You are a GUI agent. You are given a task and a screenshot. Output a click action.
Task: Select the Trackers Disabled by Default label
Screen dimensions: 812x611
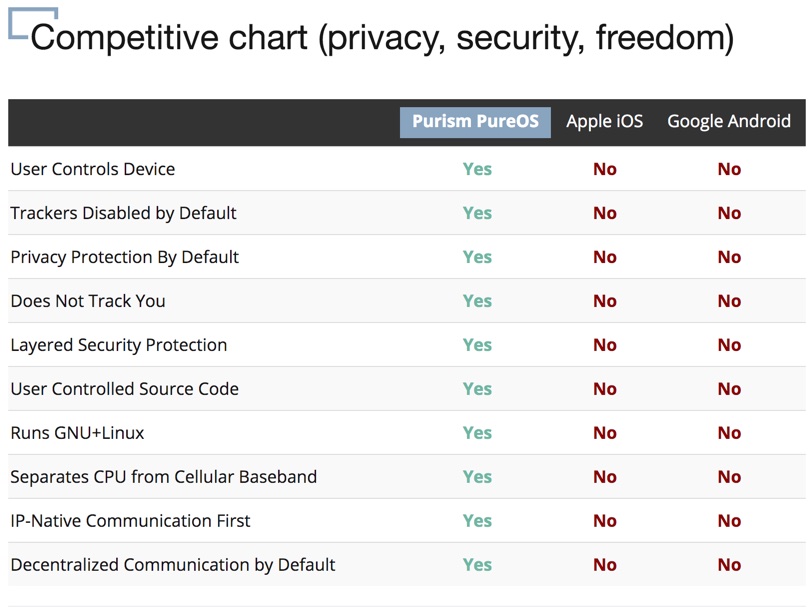click(x=123, y=213)
